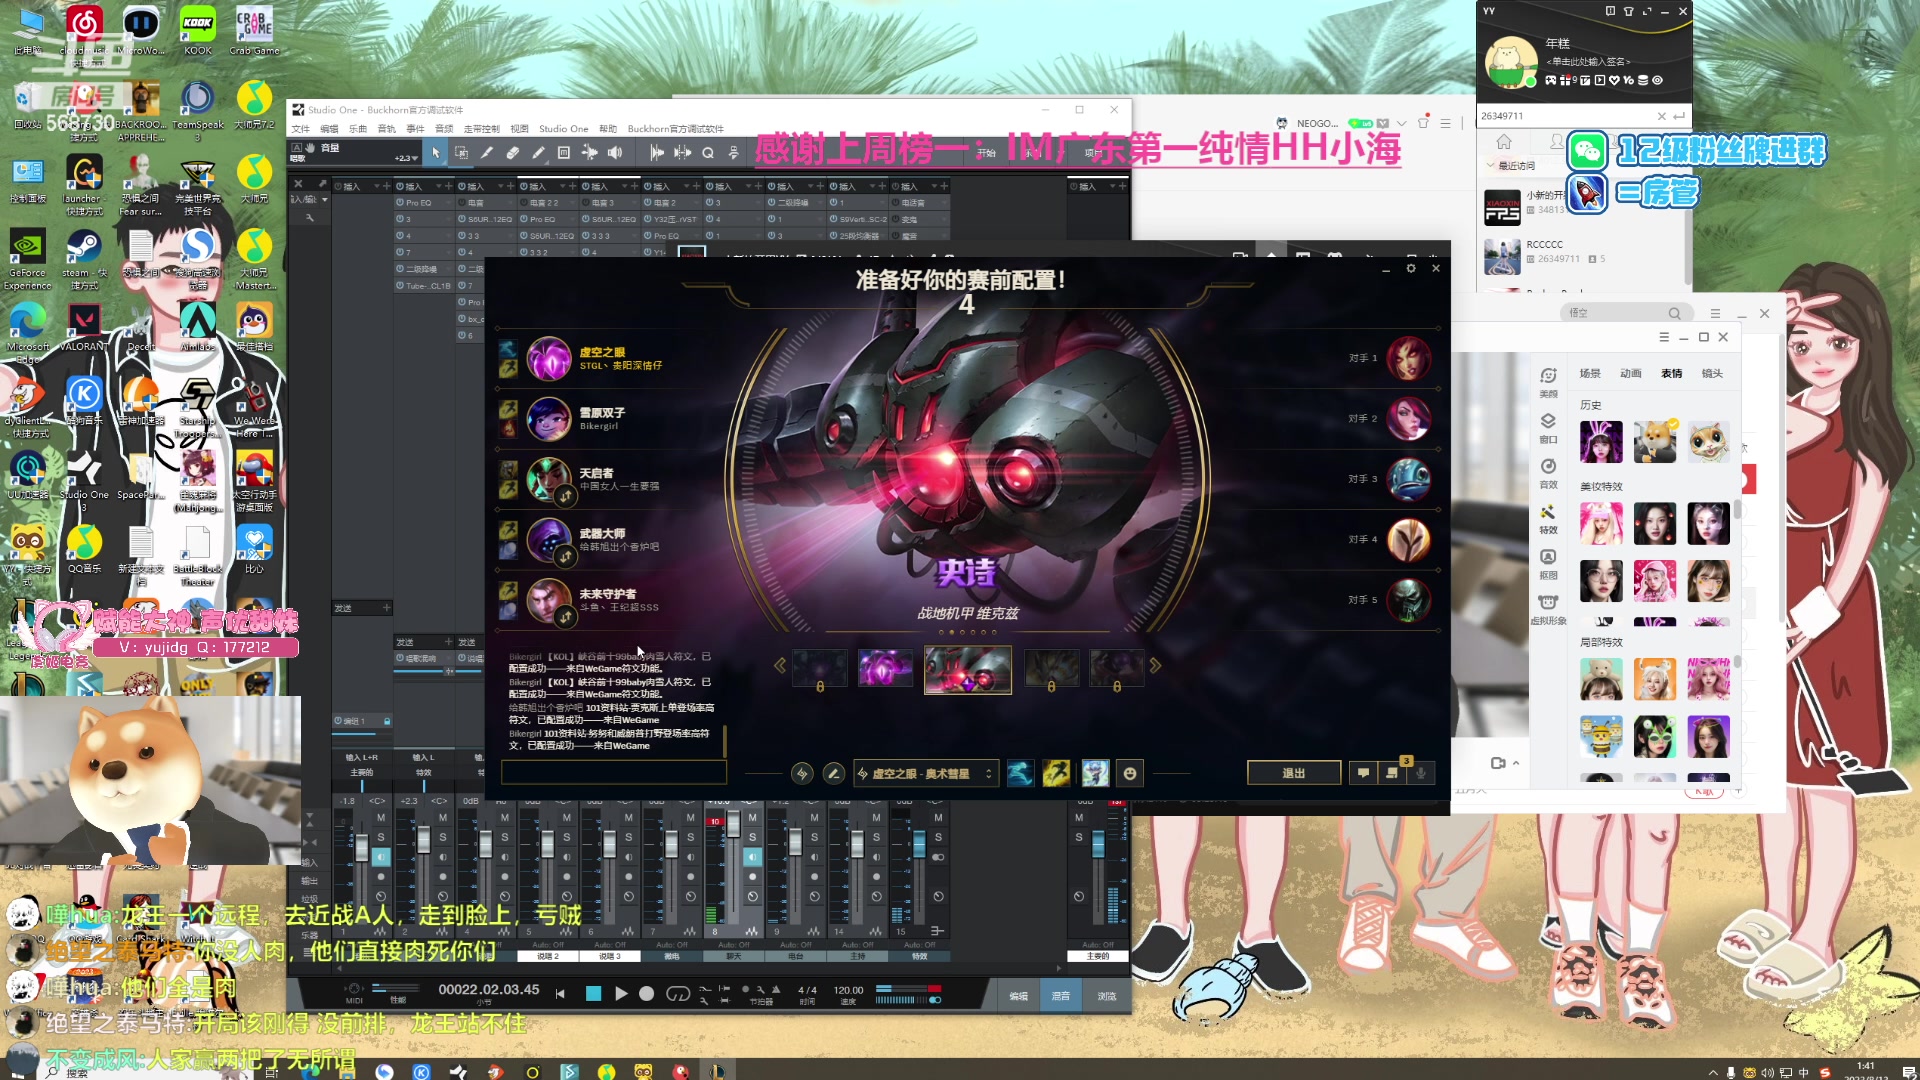1920x1080 pixels.
Task: Solo the main output channel (主要的)
Action: pyautogui.click(x=1078, y=837)
